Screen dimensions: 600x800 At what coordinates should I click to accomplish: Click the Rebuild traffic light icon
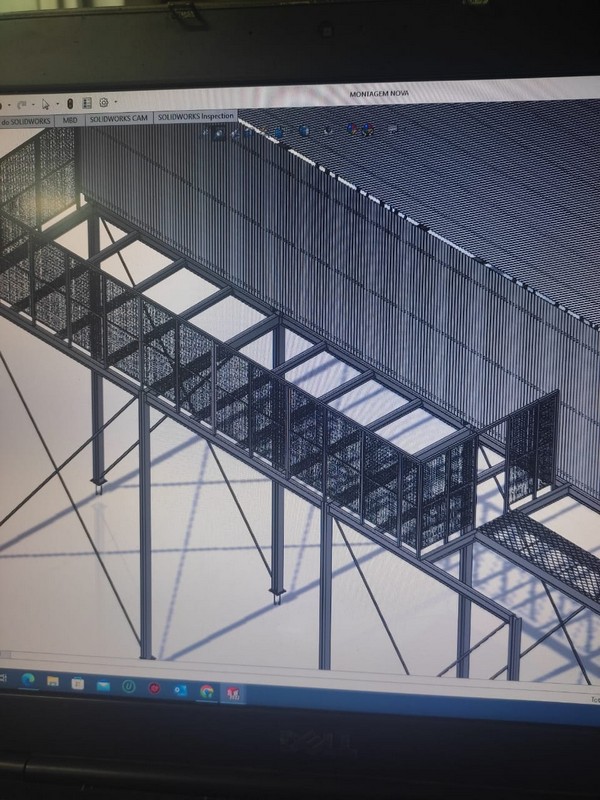tap(70, 104)
